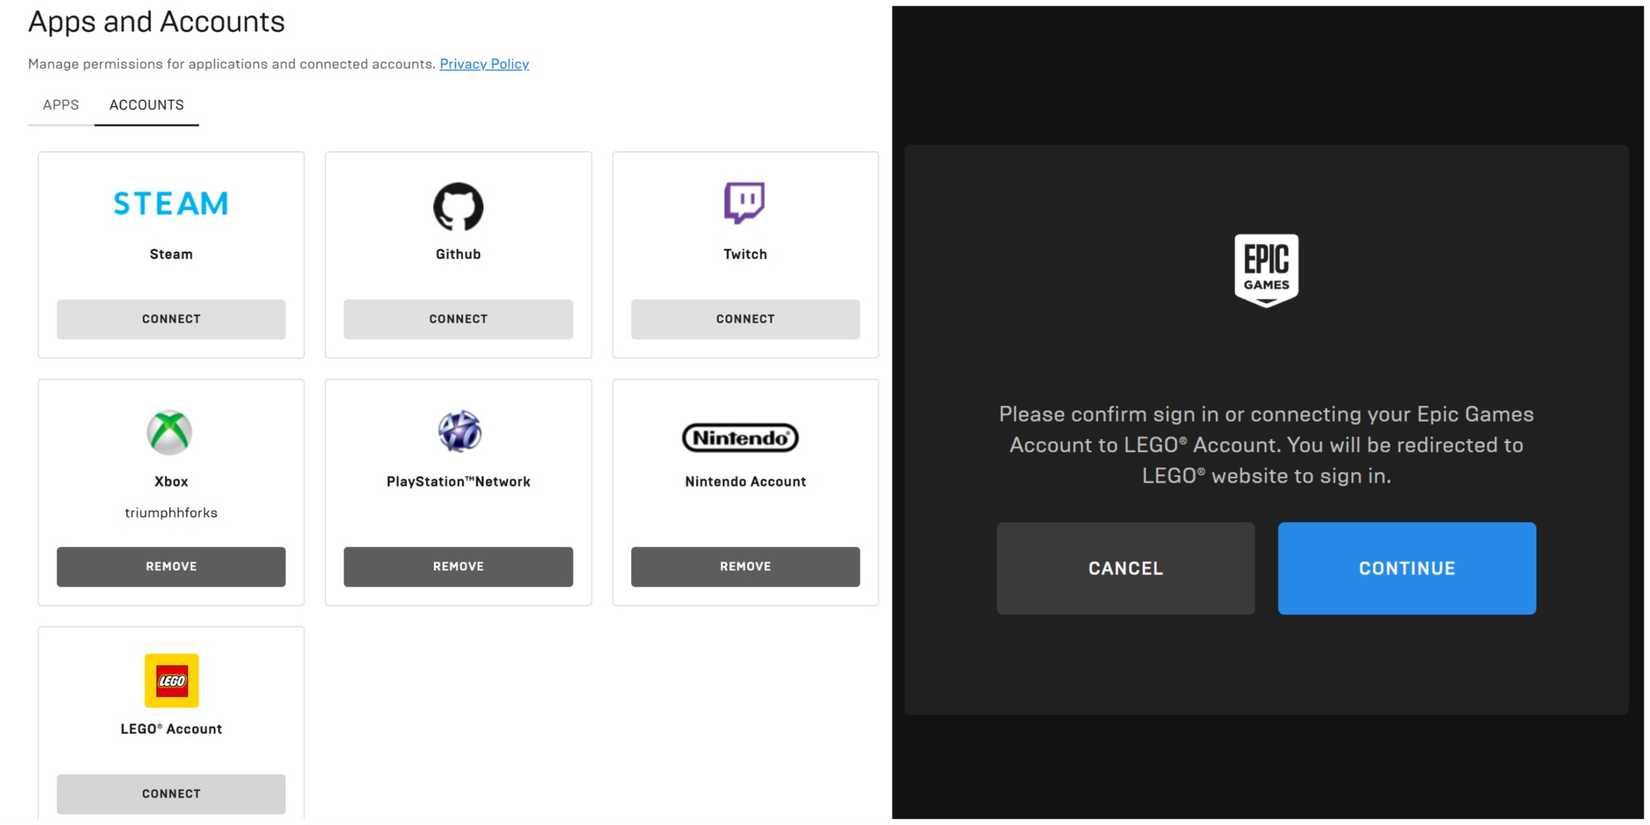The width and height of the screenshot is (1650, 825).
Task: Remove the PlayStation Network account
Action: (x=458, y=567)
